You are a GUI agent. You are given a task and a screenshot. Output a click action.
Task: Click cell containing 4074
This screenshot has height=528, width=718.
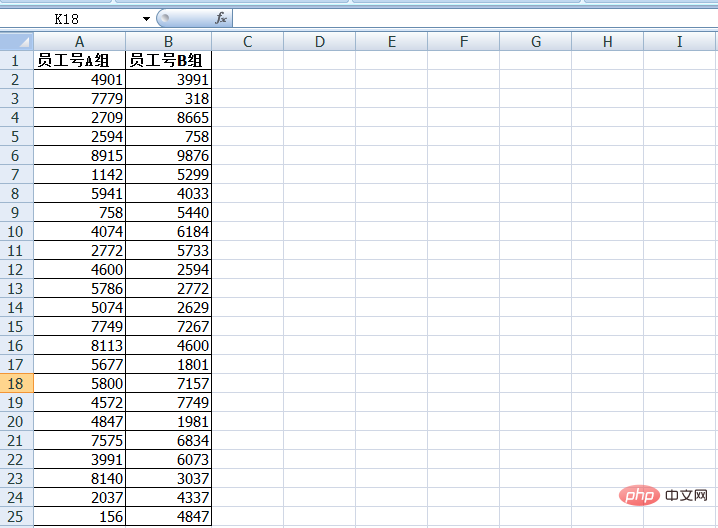tap(80, 231)
